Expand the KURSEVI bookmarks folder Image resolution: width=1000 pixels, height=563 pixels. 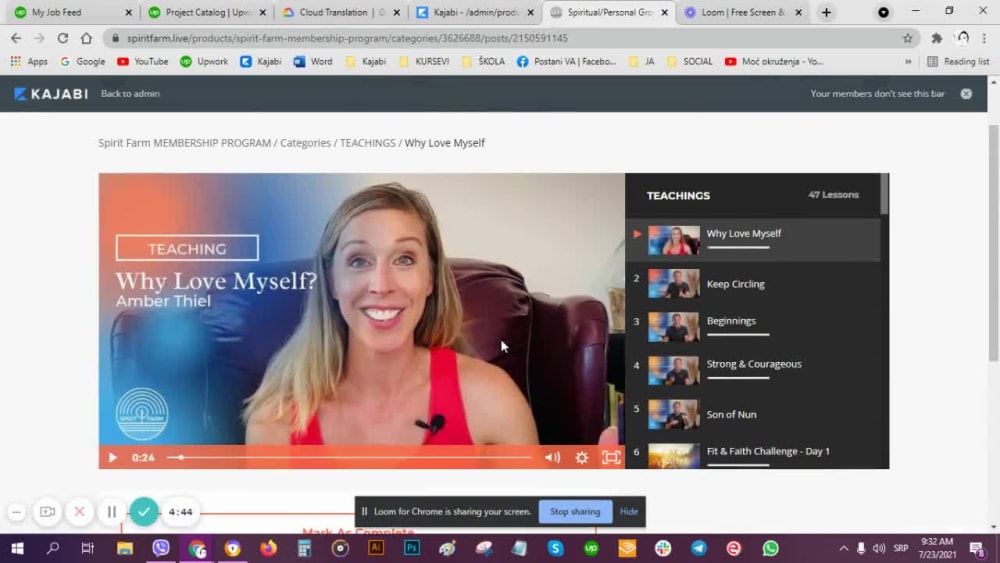423,61
